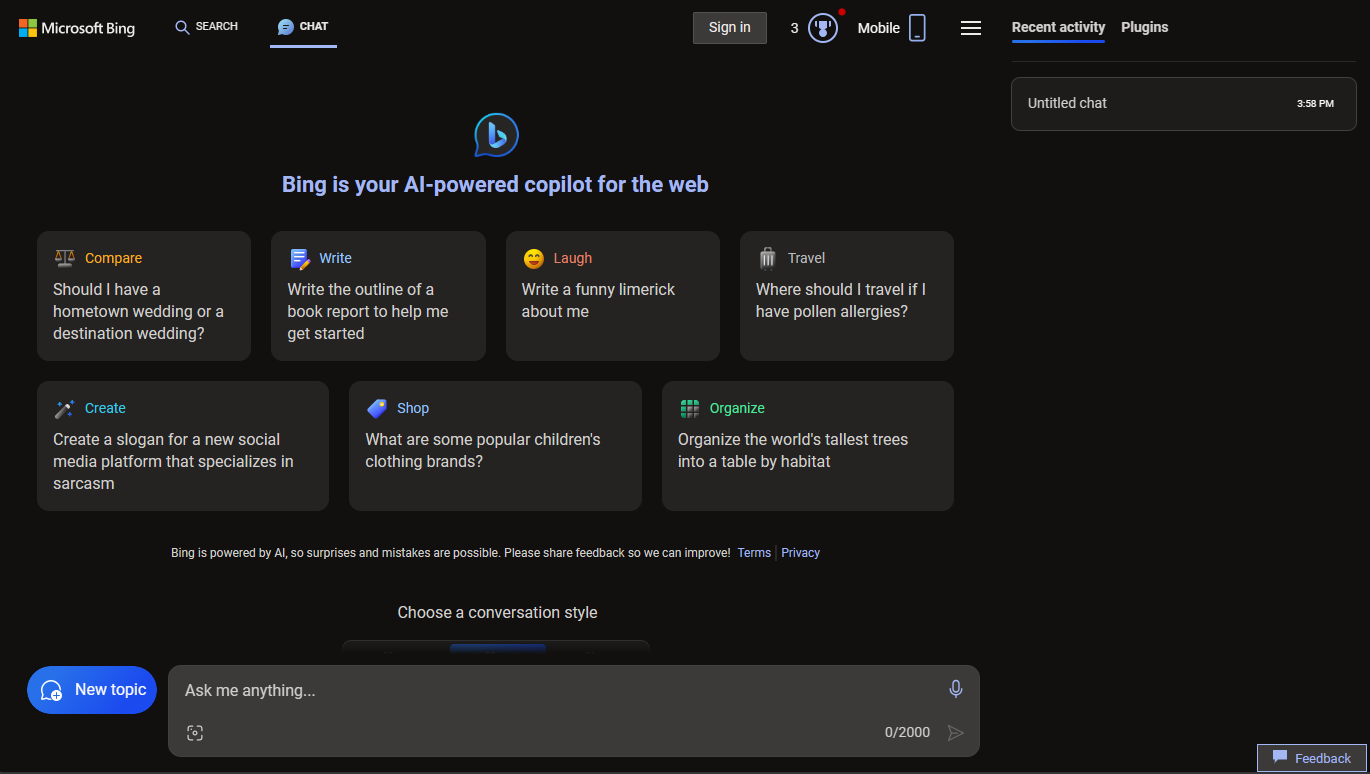Open the Plugins tab
The width and height of the screenshot is (1370, 774).
click(x=1145, y=28)
